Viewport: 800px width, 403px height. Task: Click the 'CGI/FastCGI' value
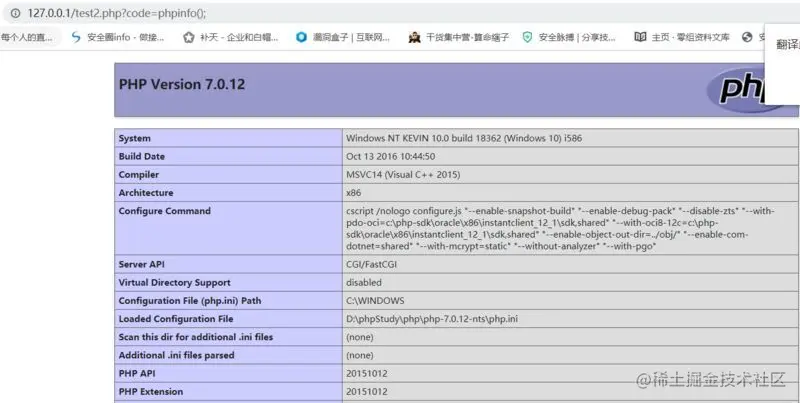(371, 265)
